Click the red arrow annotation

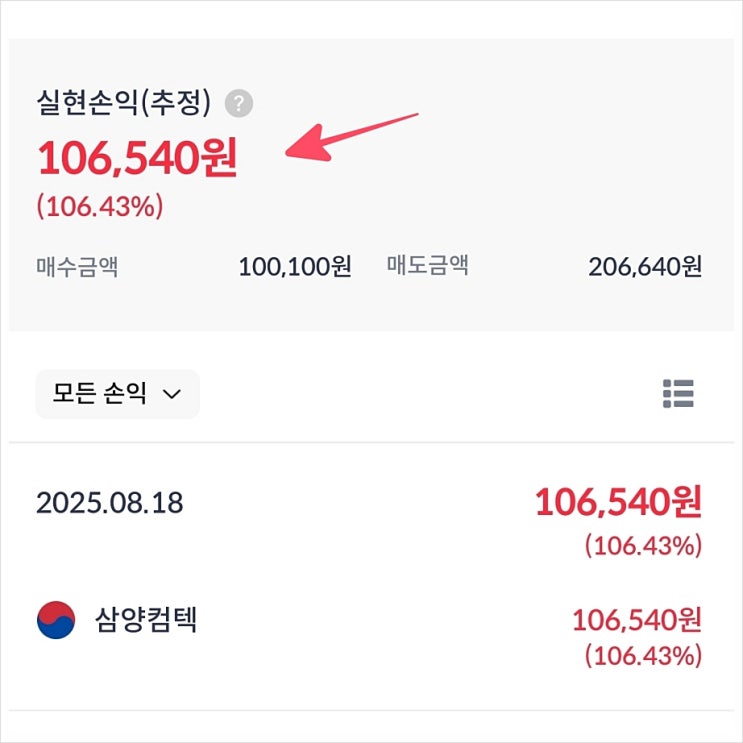pos(350,135)
